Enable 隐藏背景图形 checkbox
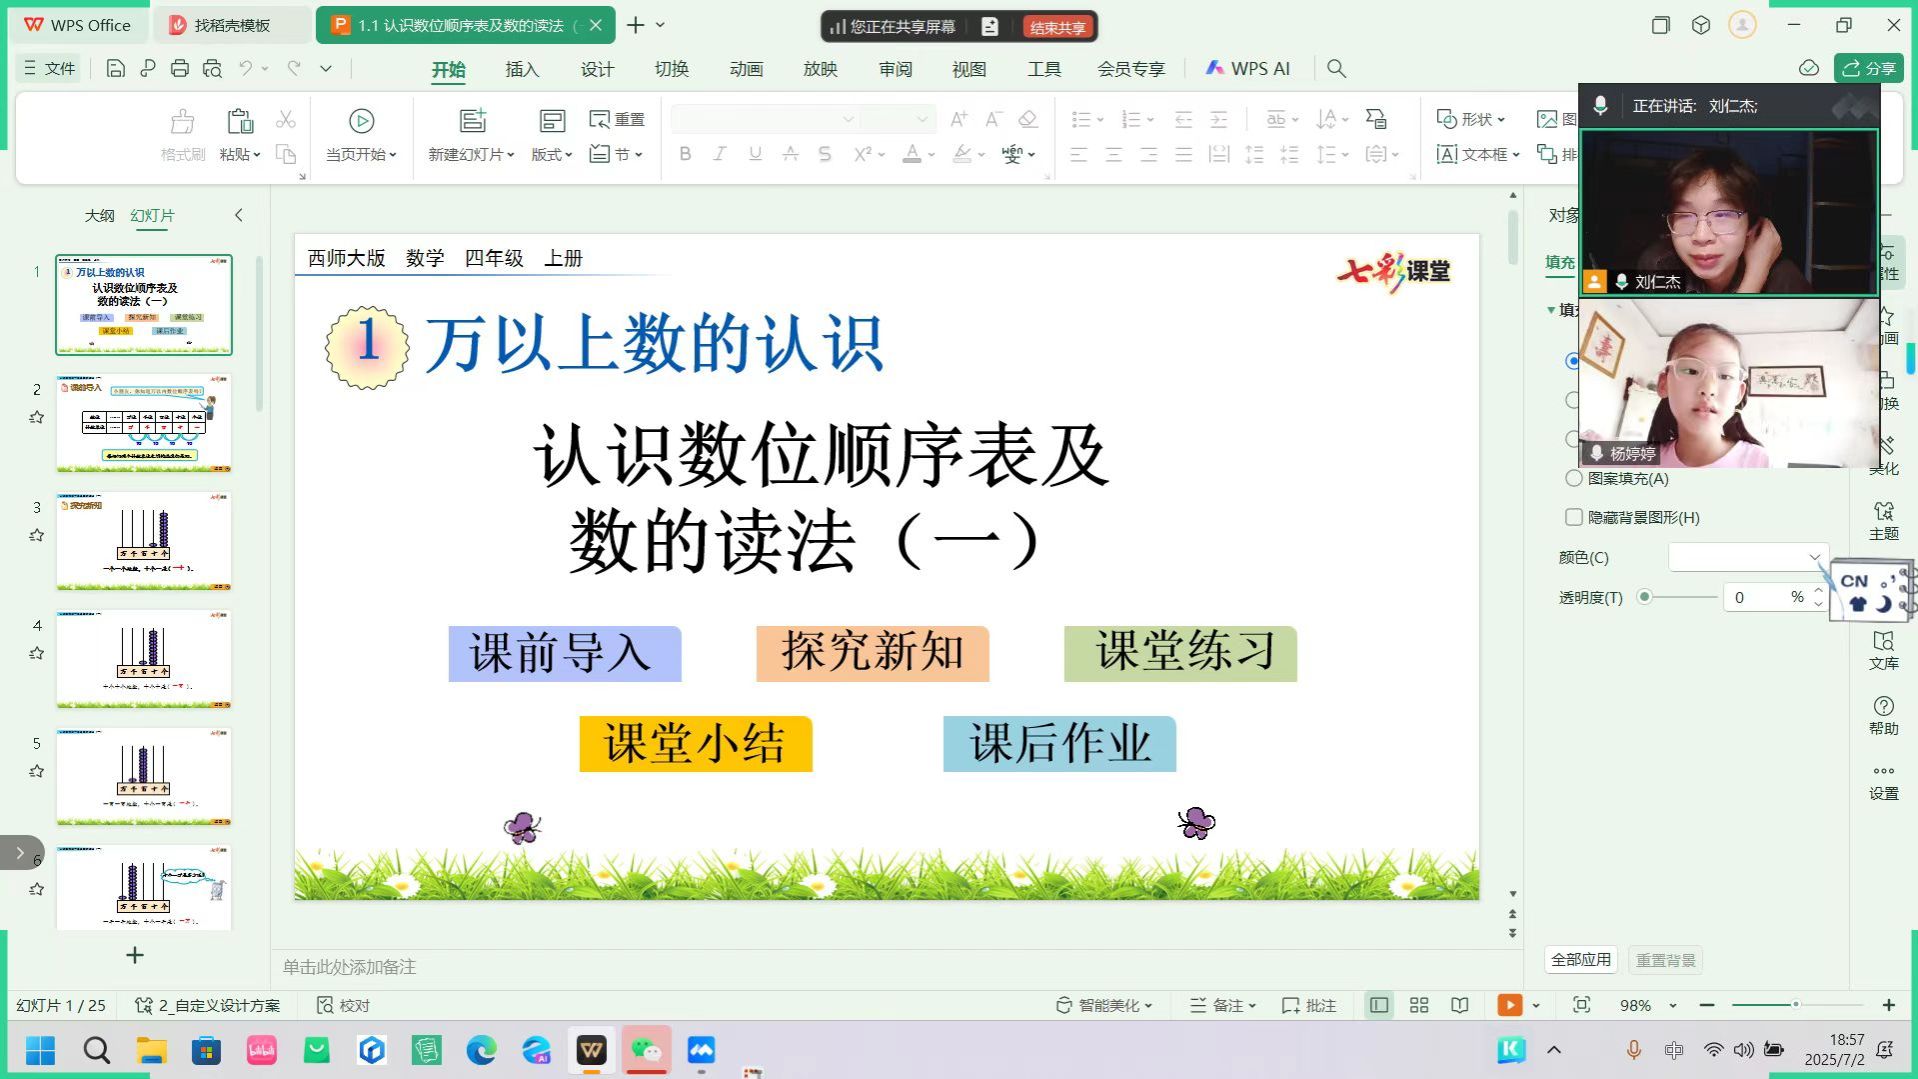 coord(1574,517)
